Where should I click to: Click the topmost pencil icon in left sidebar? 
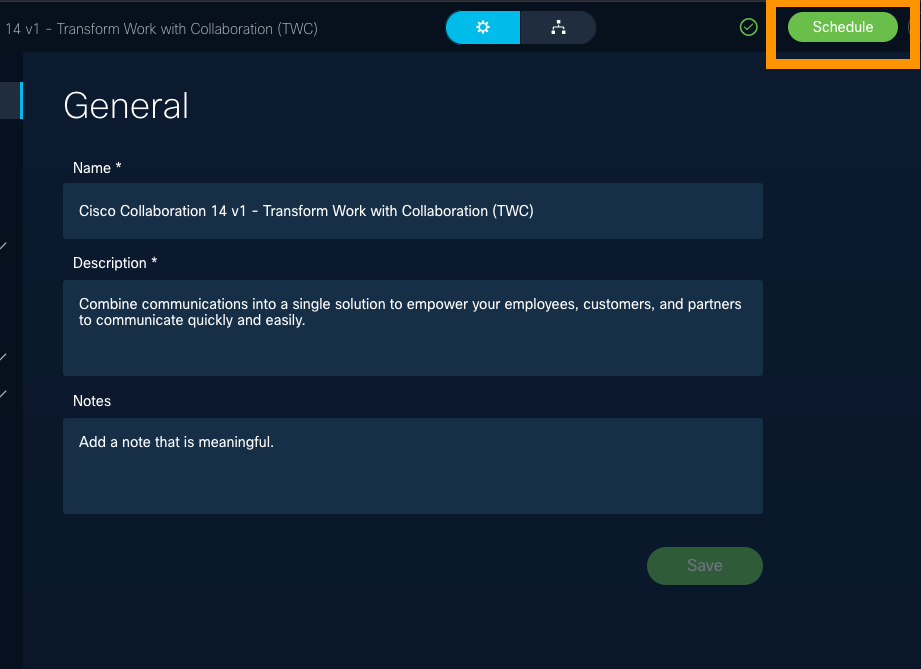pyautogui.click(x=4, y=246)
